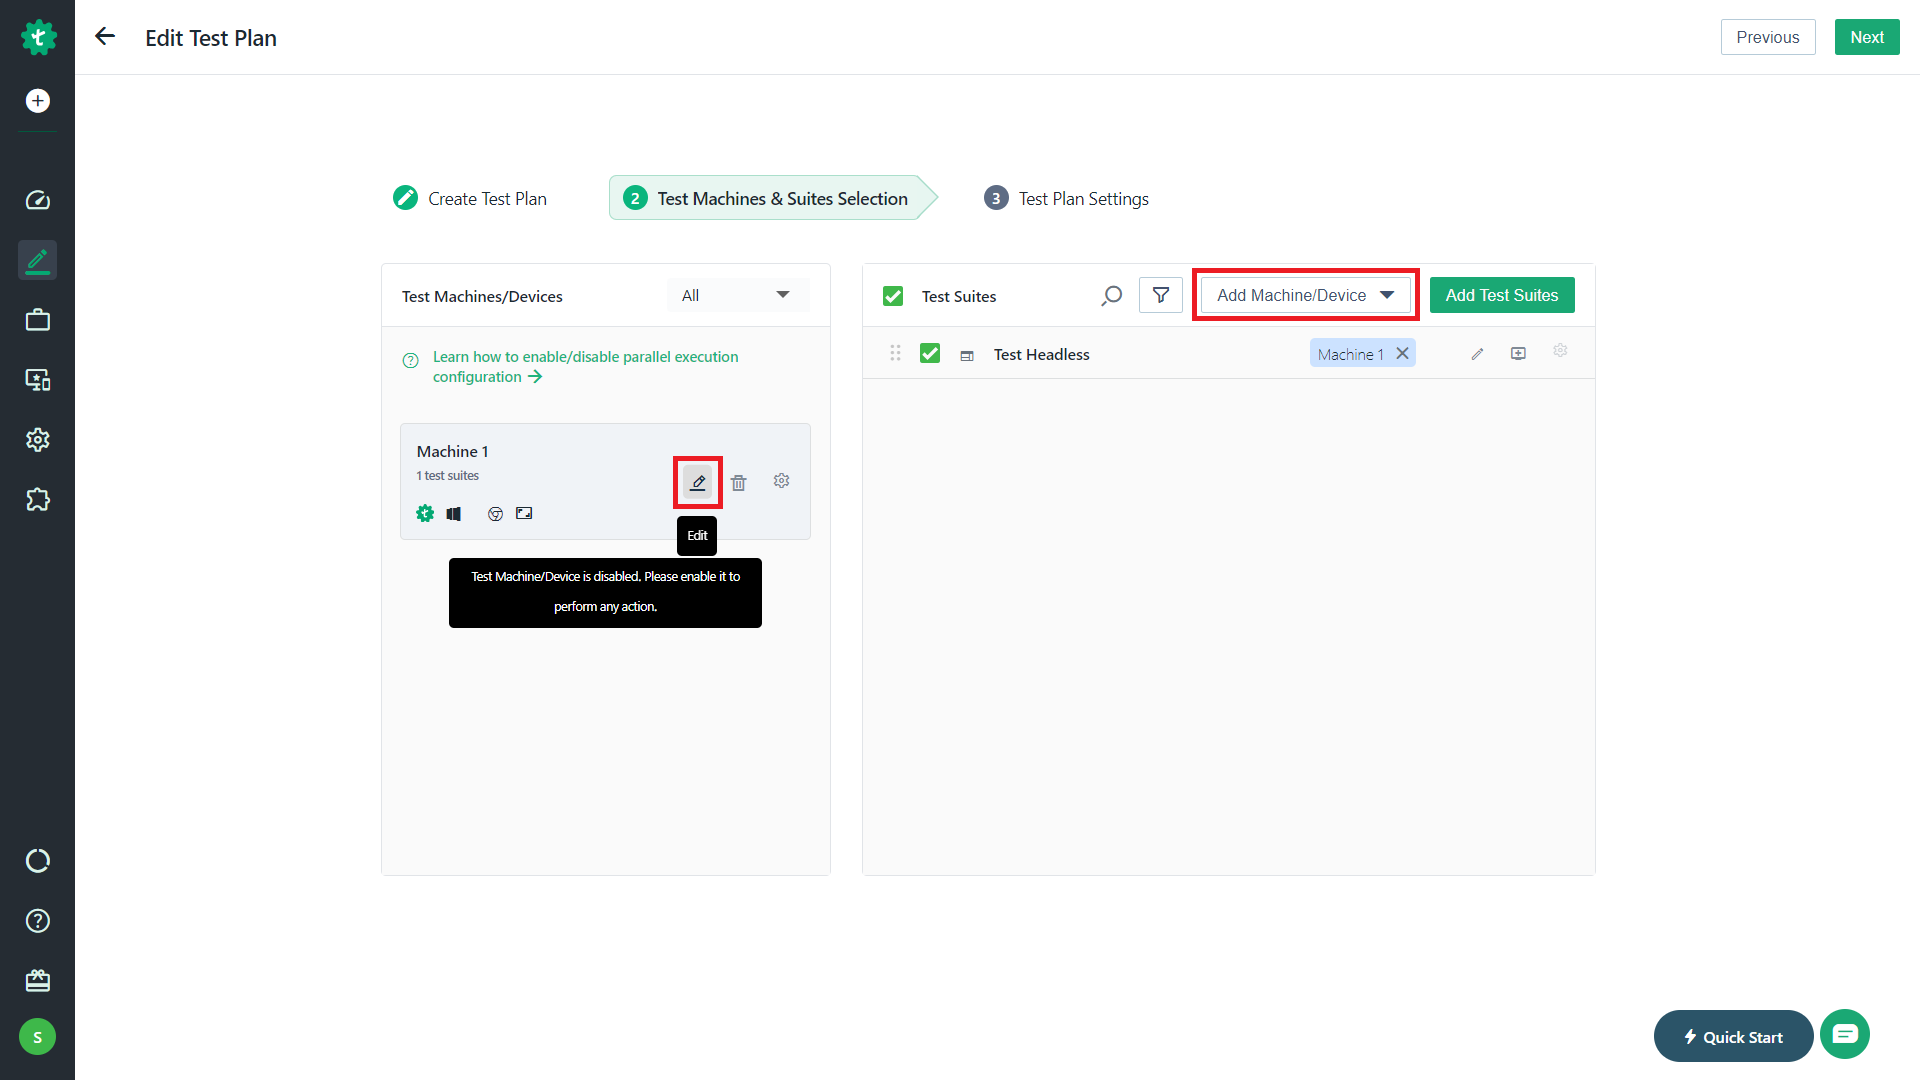Click the Add Test Suites button

(x=1501, y=295)
